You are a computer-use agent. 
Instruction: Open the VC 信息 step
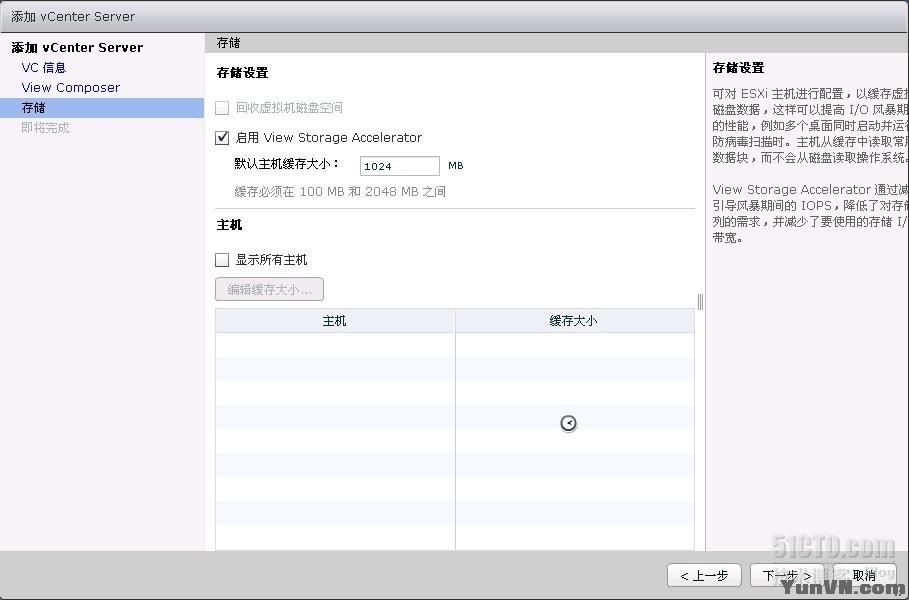(43, 68)
